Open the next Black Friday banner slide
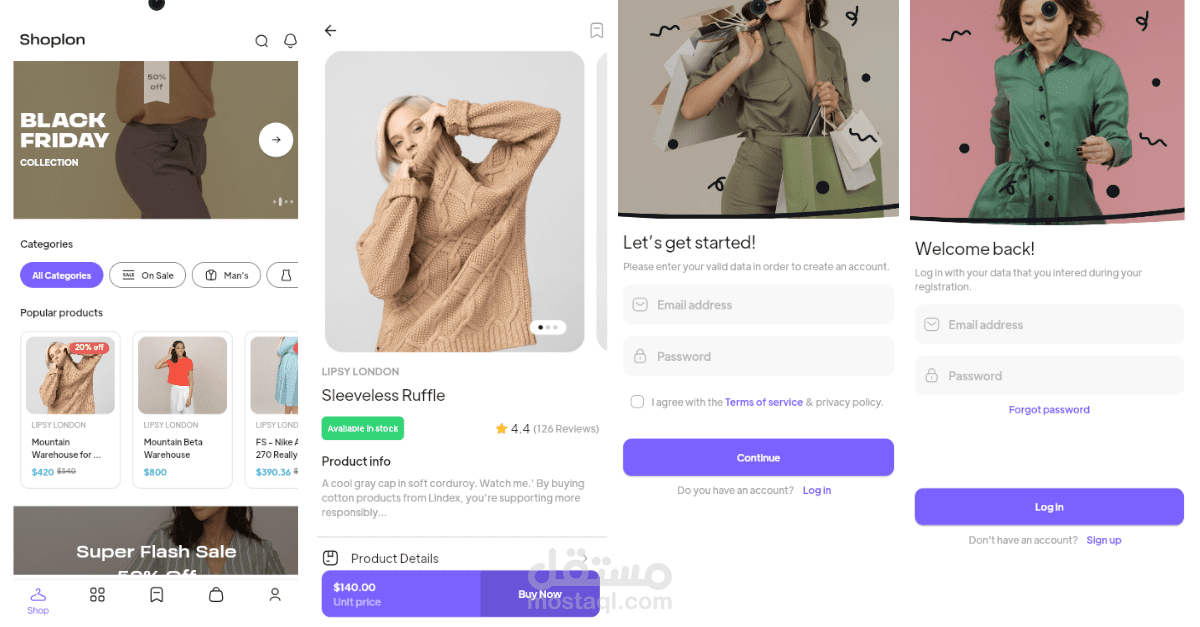This screenshot has width=1200, height=627. (276, 140)
